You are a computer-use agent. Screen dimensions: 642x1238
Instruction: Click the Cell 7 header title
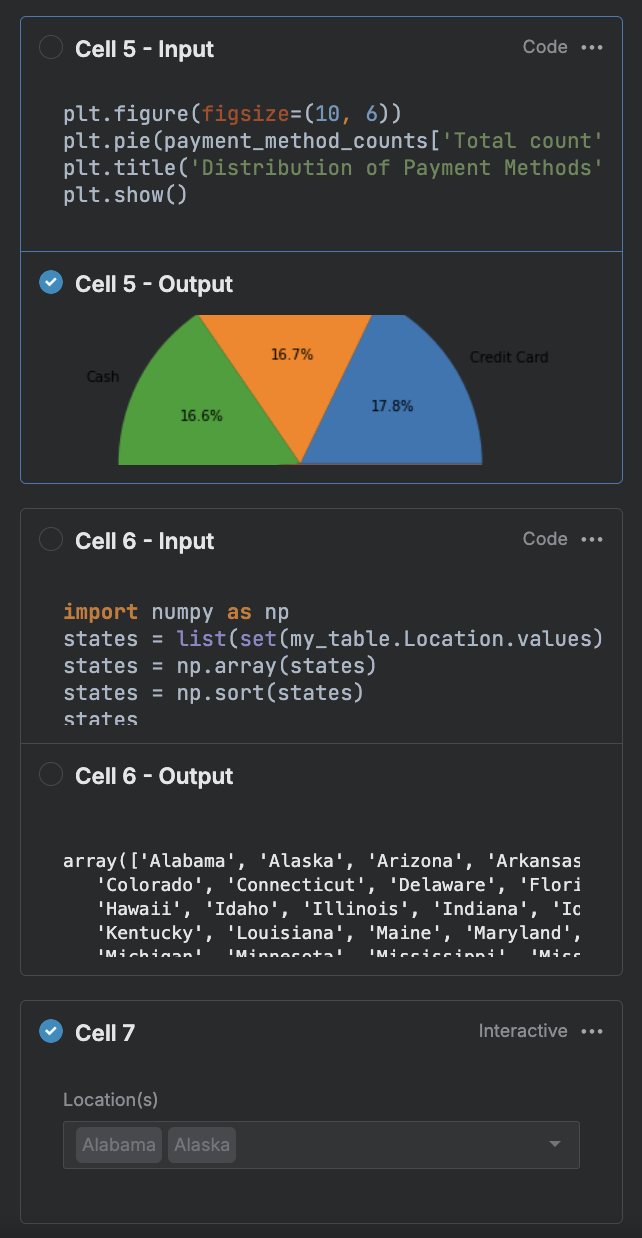tap(109, 1031)
